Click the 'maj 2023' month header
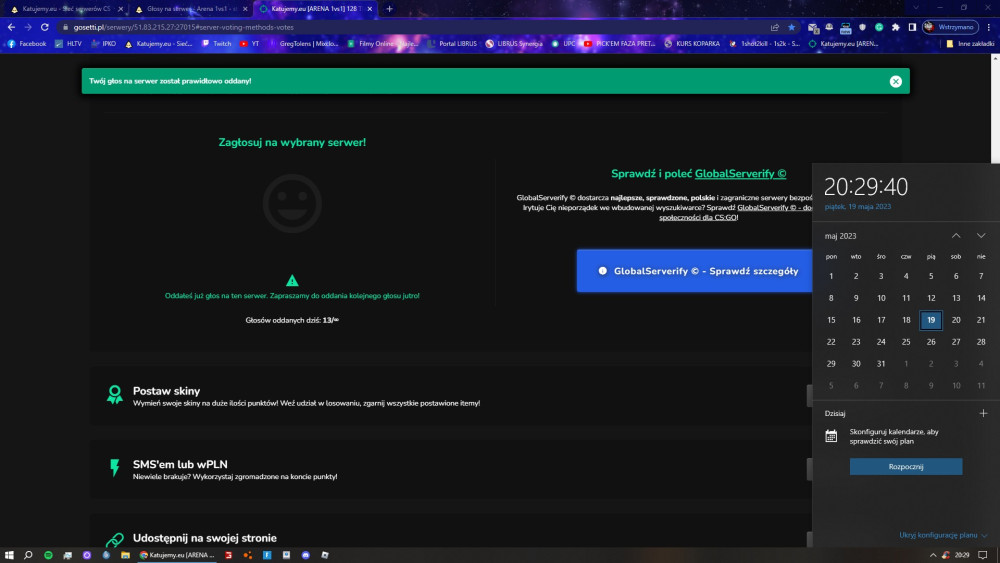The image size is (1000, 563). tap(841, 236)
